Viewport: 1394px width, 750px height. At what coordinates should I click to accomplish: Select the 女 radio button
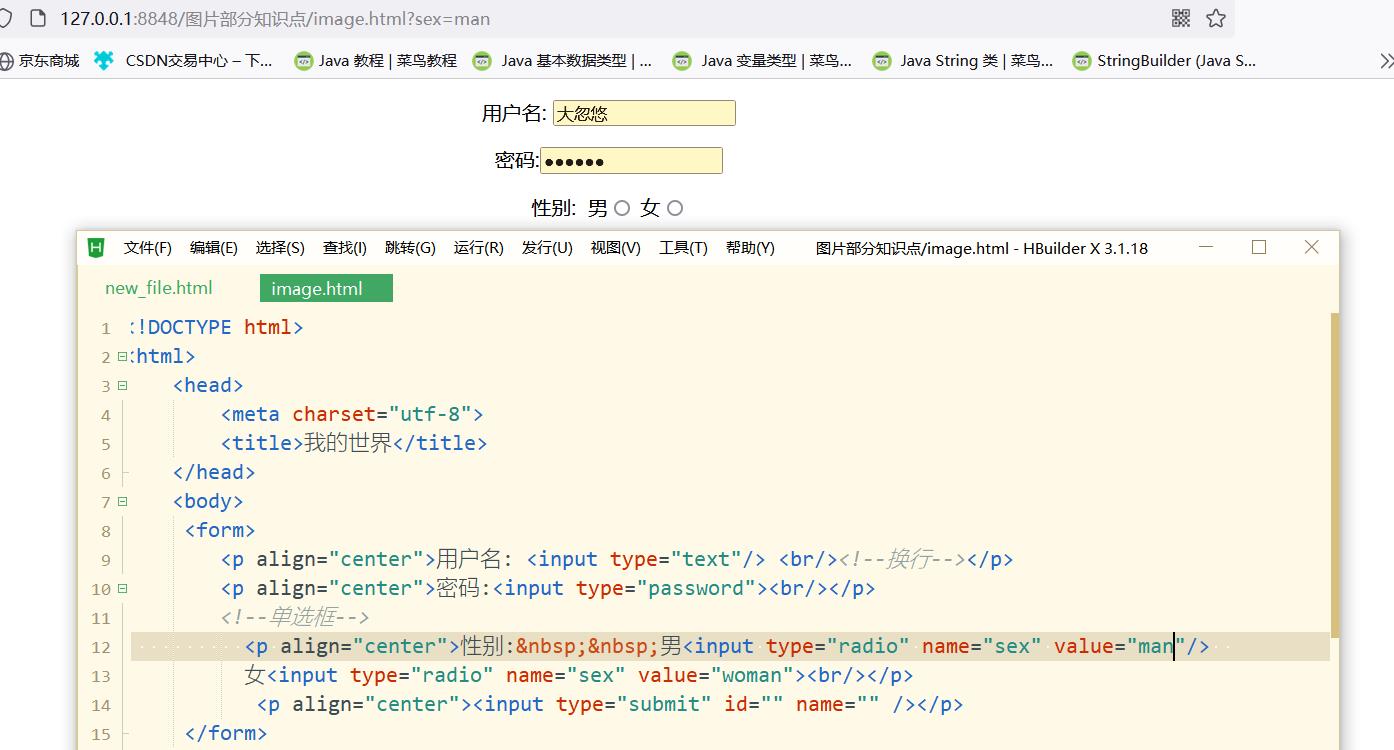[675, 208]
